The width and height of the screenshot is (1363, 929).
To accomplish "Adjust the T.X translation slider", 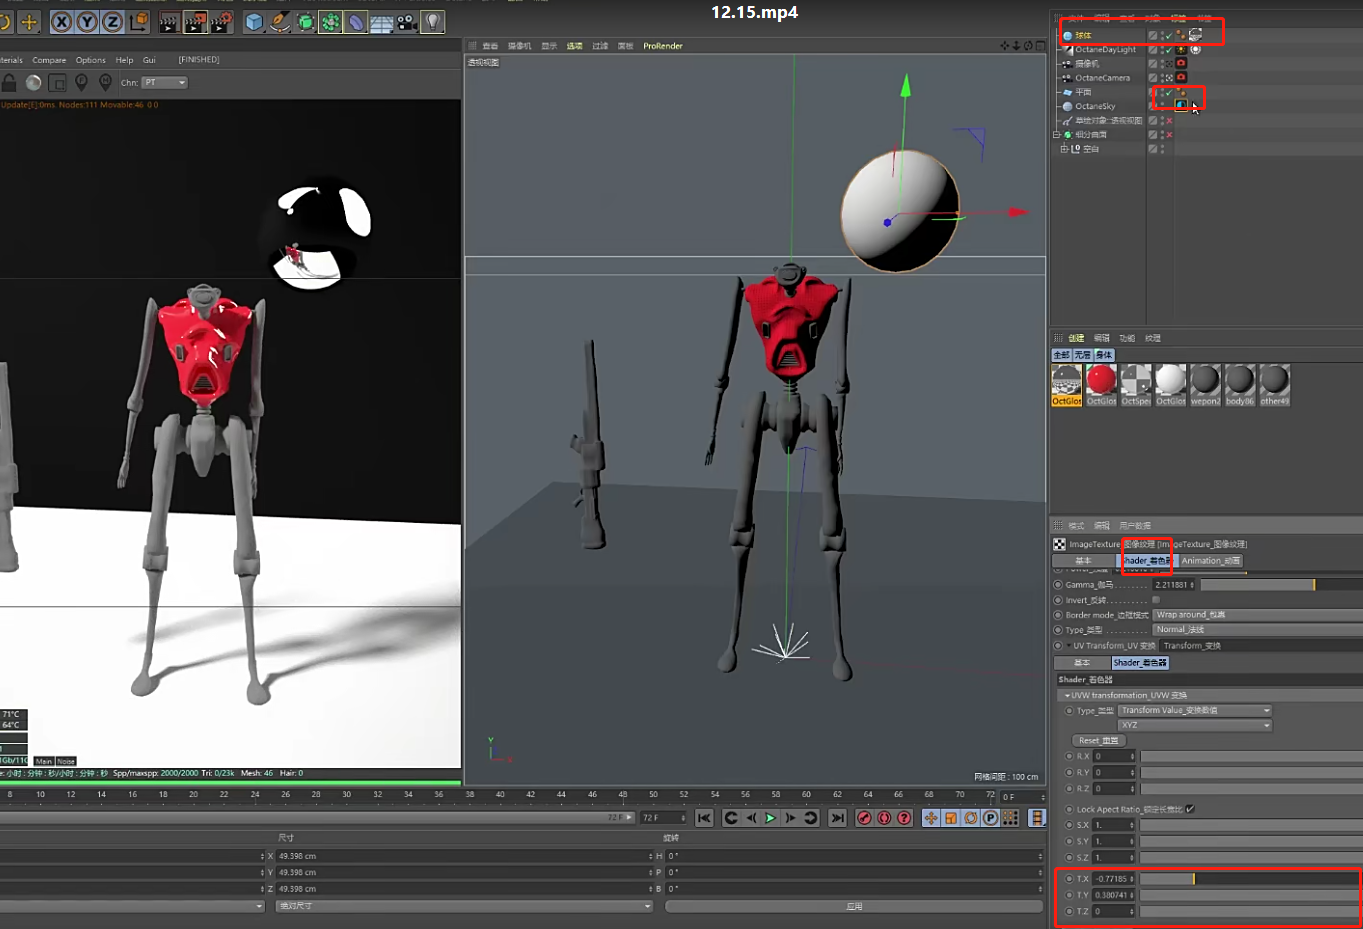I will pos(1251,879).
